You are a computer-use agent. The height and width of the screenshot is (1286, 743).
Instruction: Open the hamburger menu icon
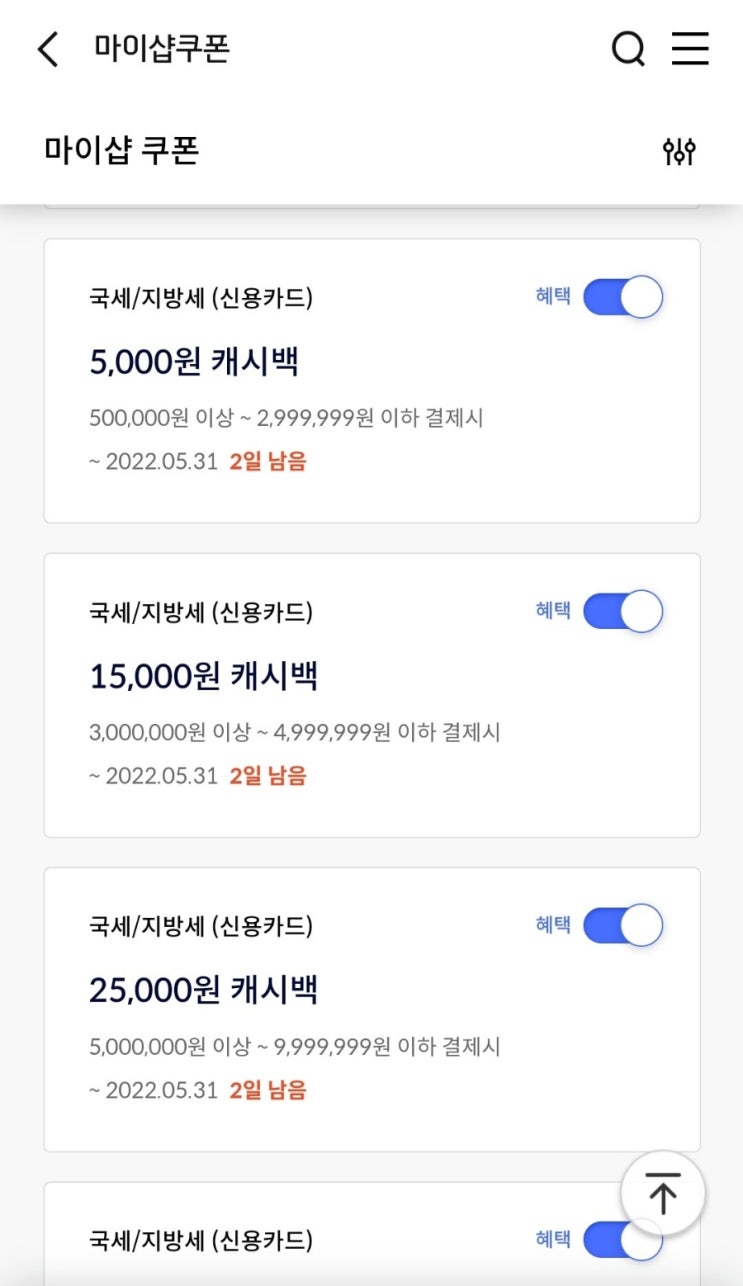tap(690, 48)
